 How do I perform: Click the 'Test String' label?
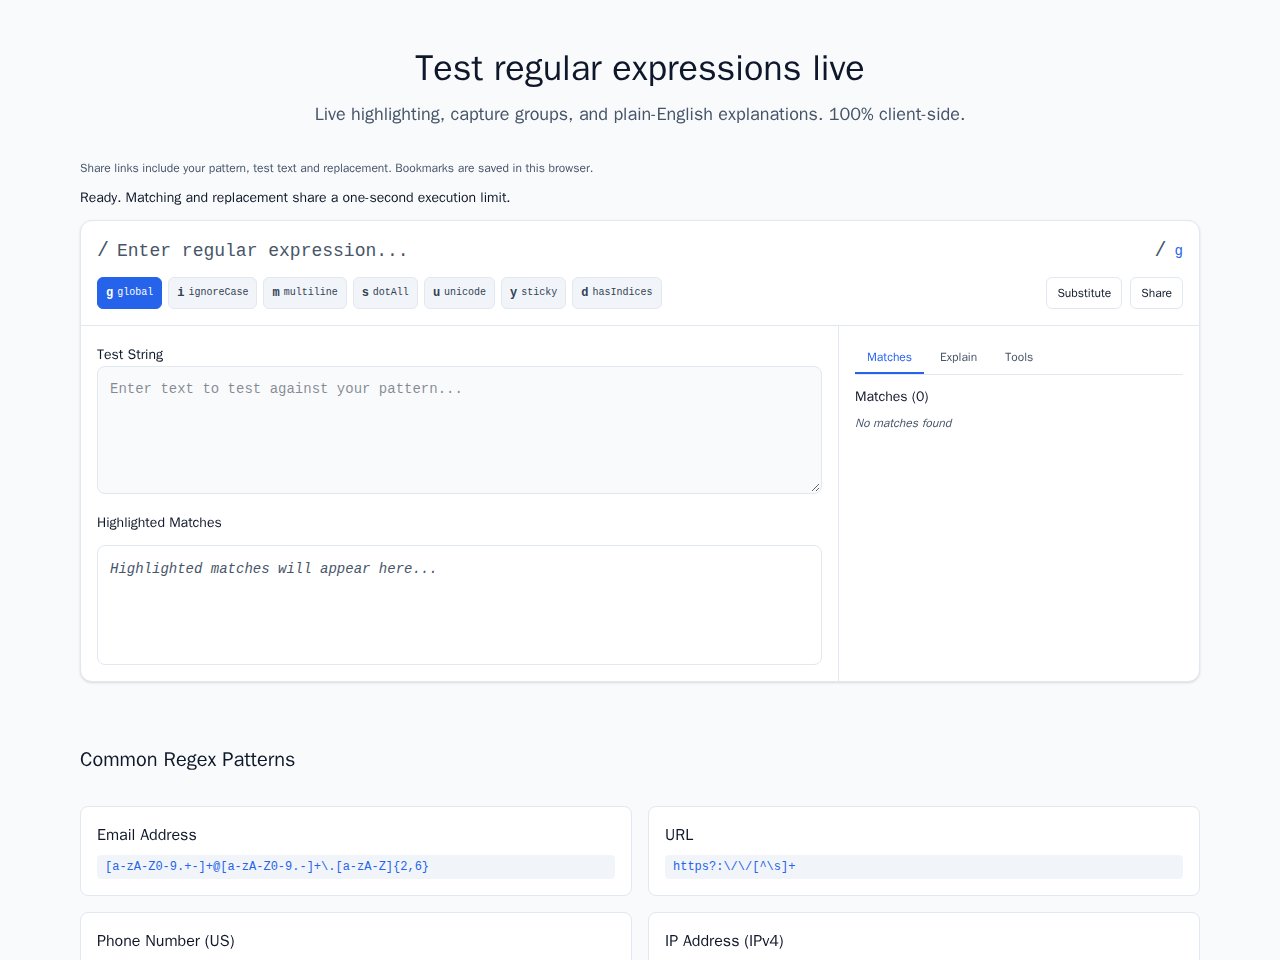pyautogui.click(x=130, y=355)
